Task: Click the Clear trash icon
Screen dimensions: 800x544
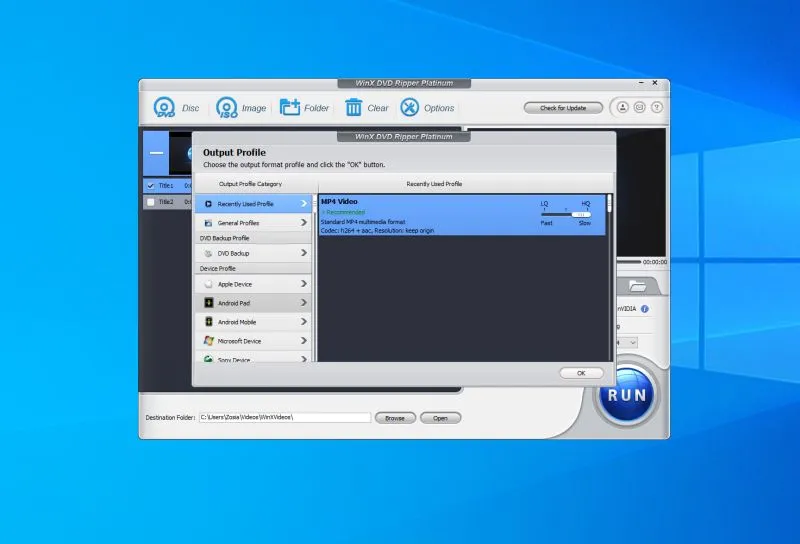Action: [353, 108]
